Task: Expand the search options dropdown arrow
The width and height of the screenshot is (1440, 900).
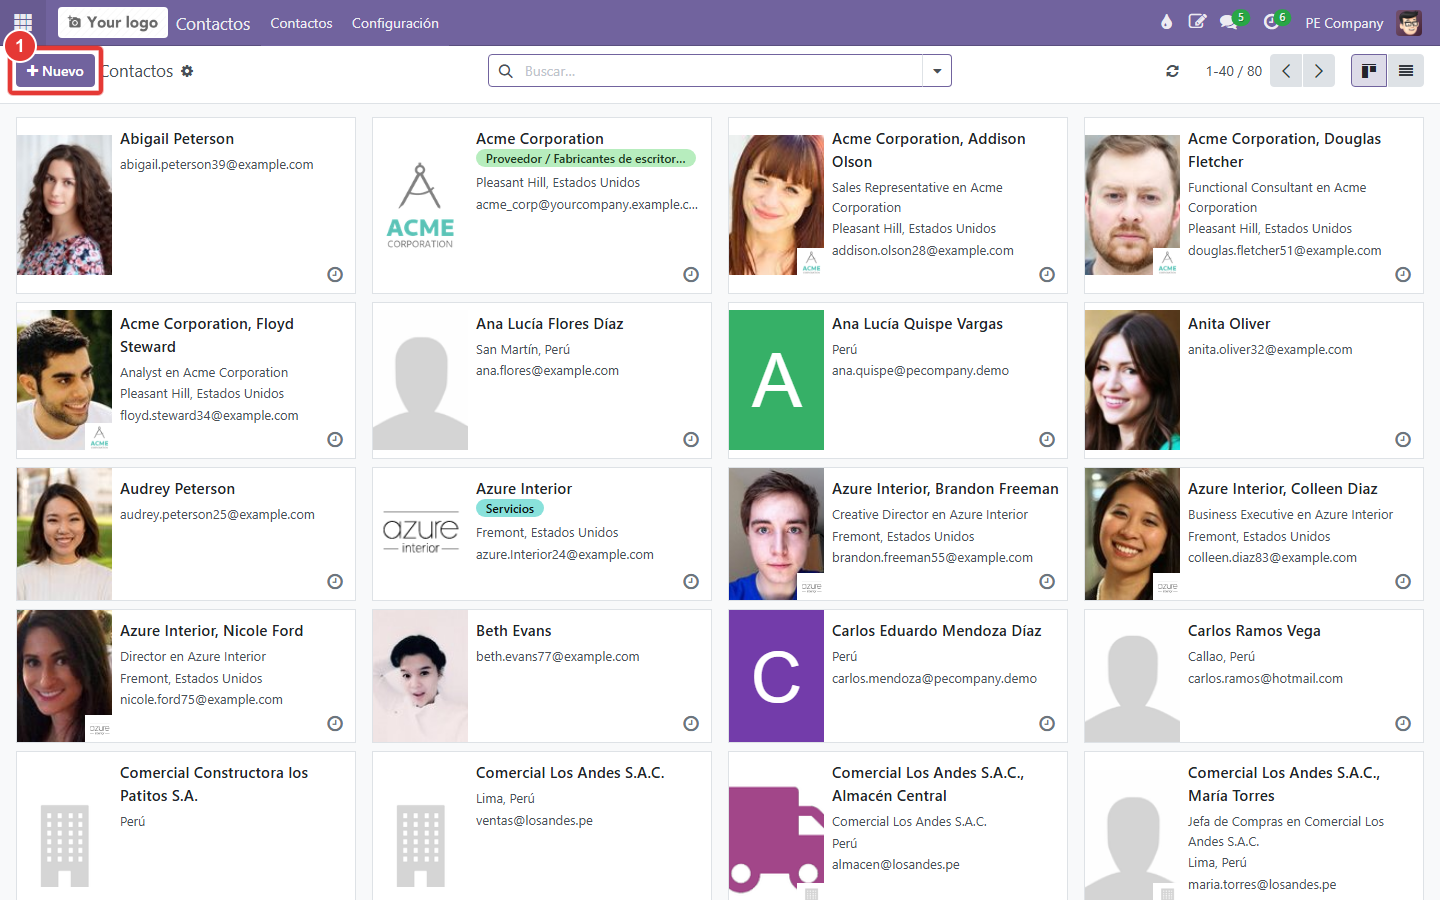Action: point(937,71)
